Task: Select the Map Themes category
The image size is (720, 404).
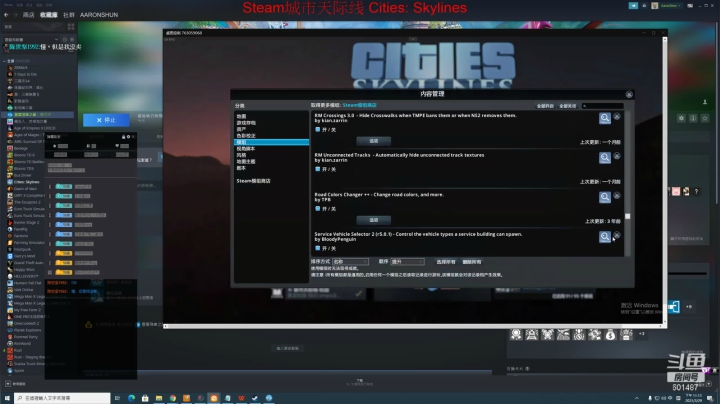Action: (x=246, y=162)
